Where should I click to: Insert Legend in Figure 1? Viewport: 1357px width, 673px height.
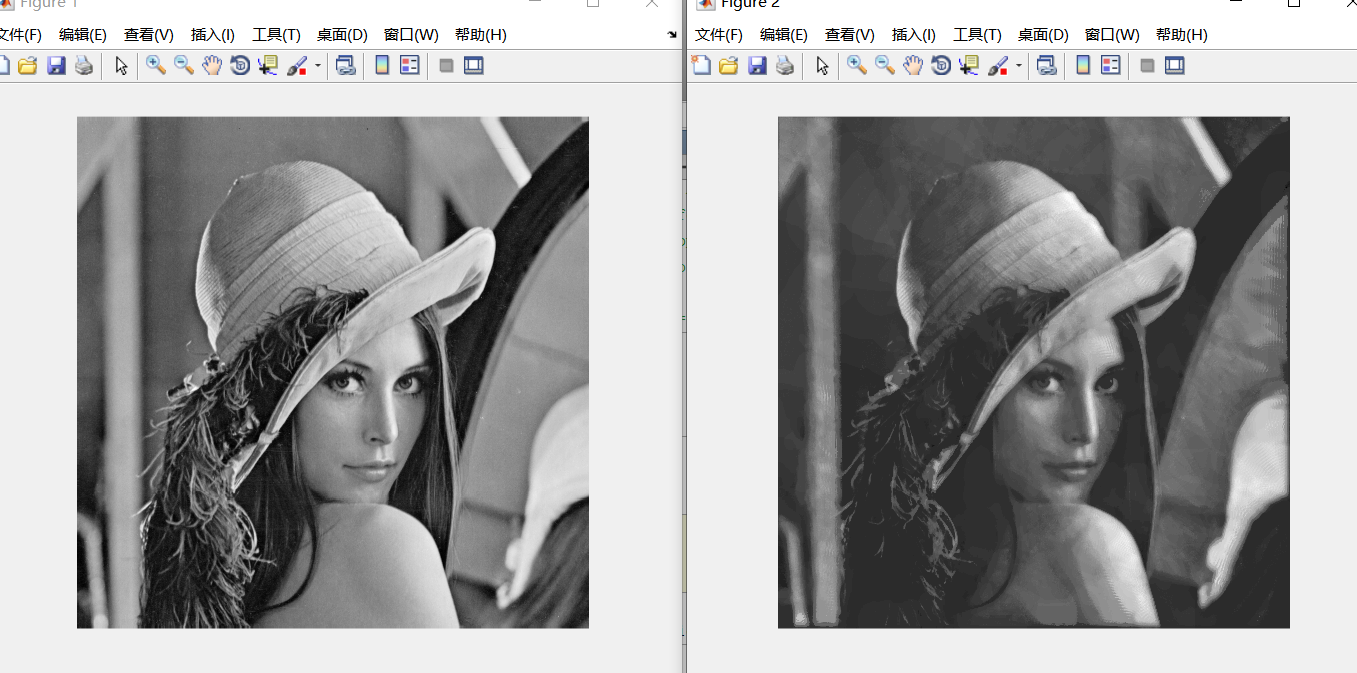pos(409,66)
